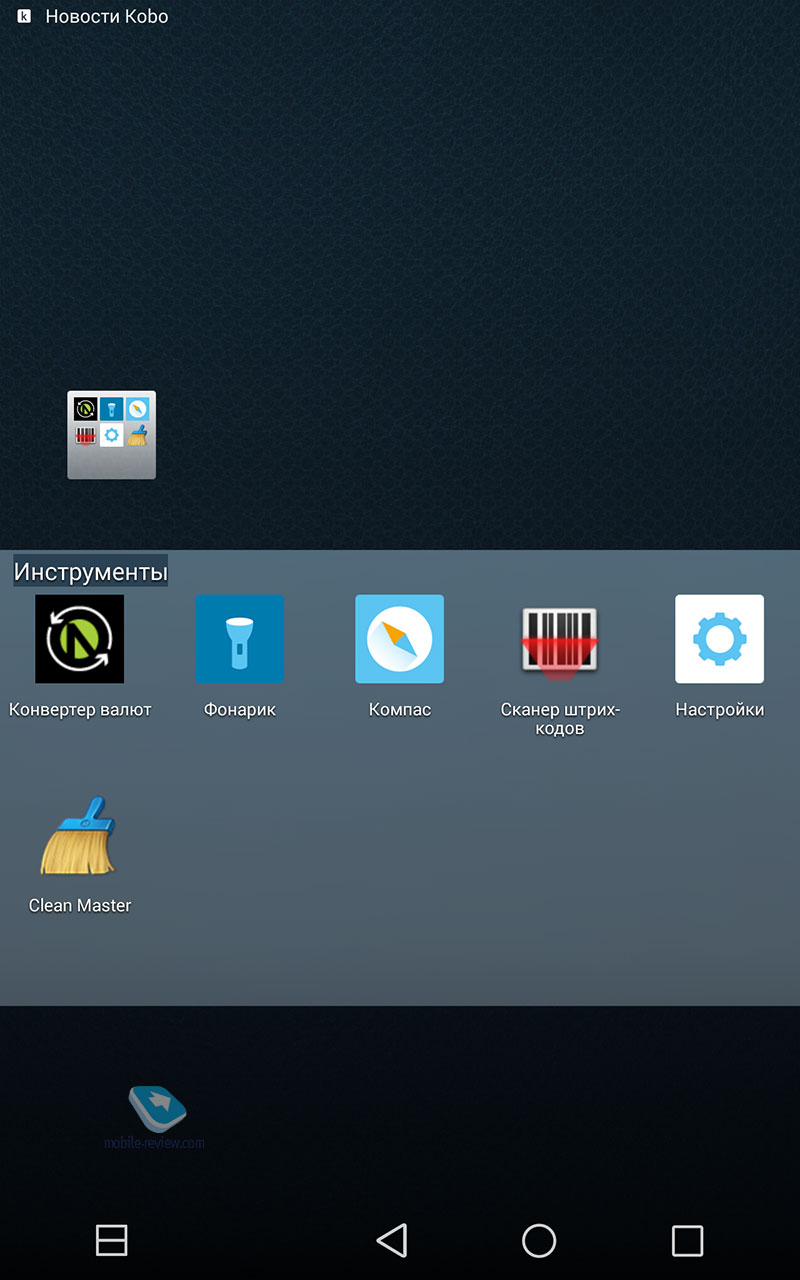Open the Компас compass app
Screen dimensions: 800x1280
coord(400,639)
